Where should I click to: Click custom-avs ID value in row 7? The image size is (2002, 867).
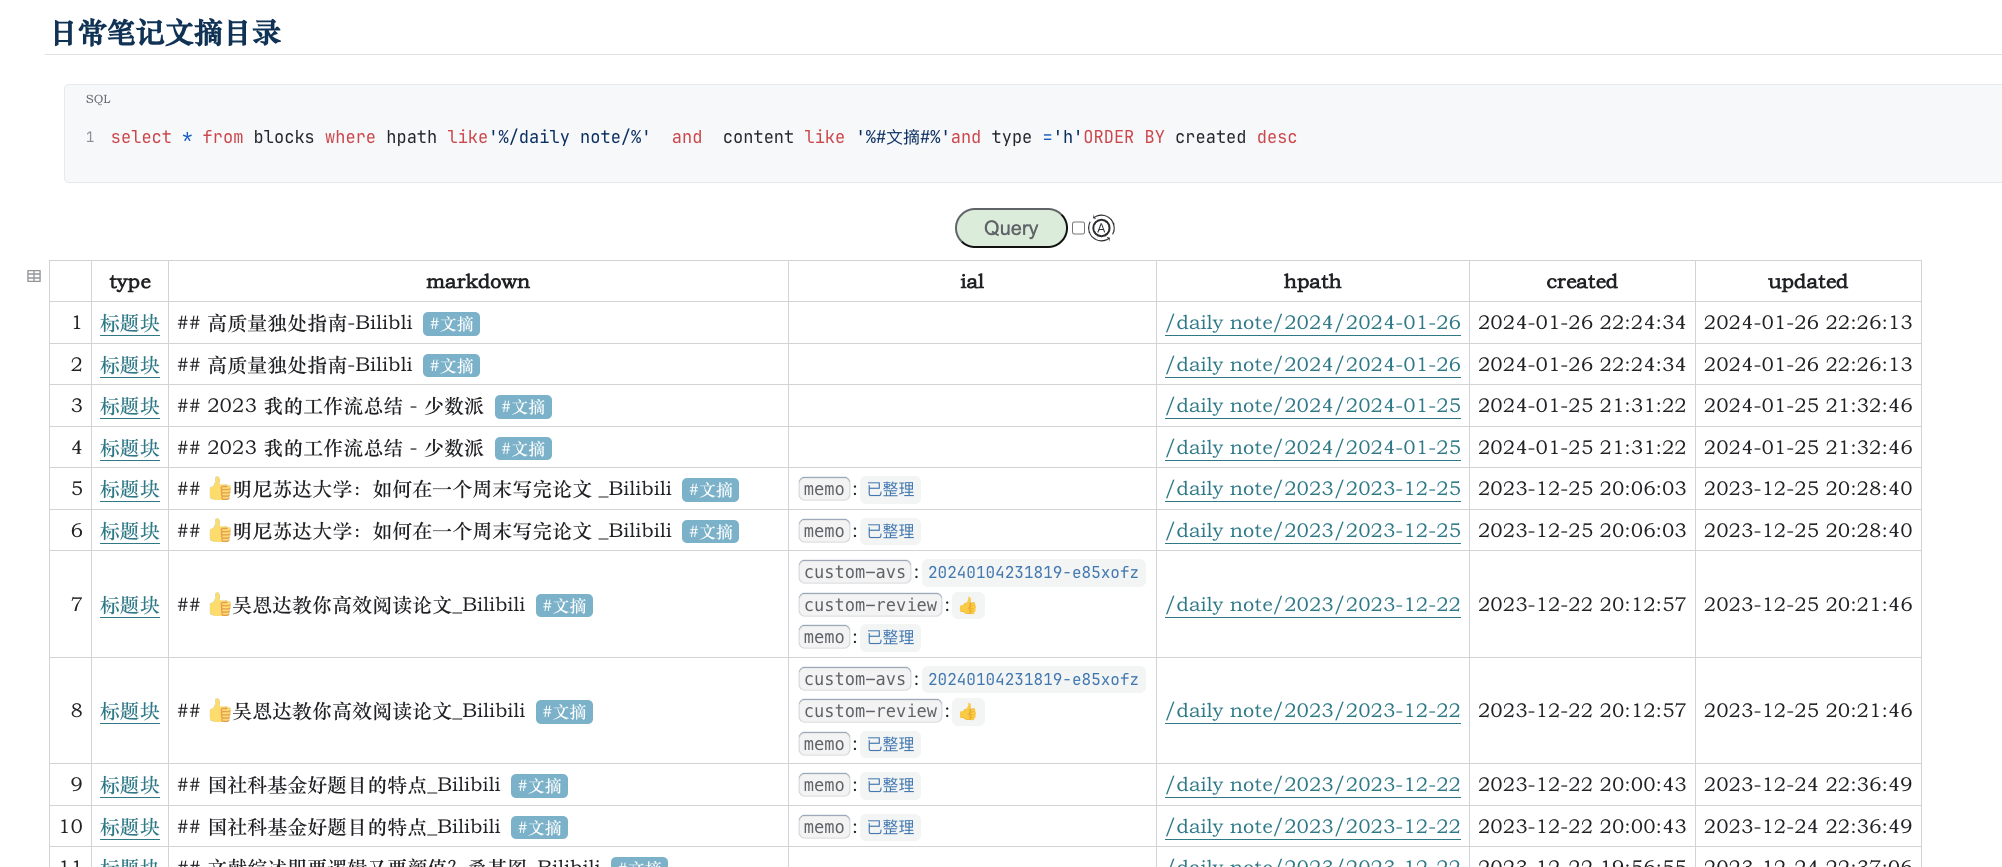1032,572
